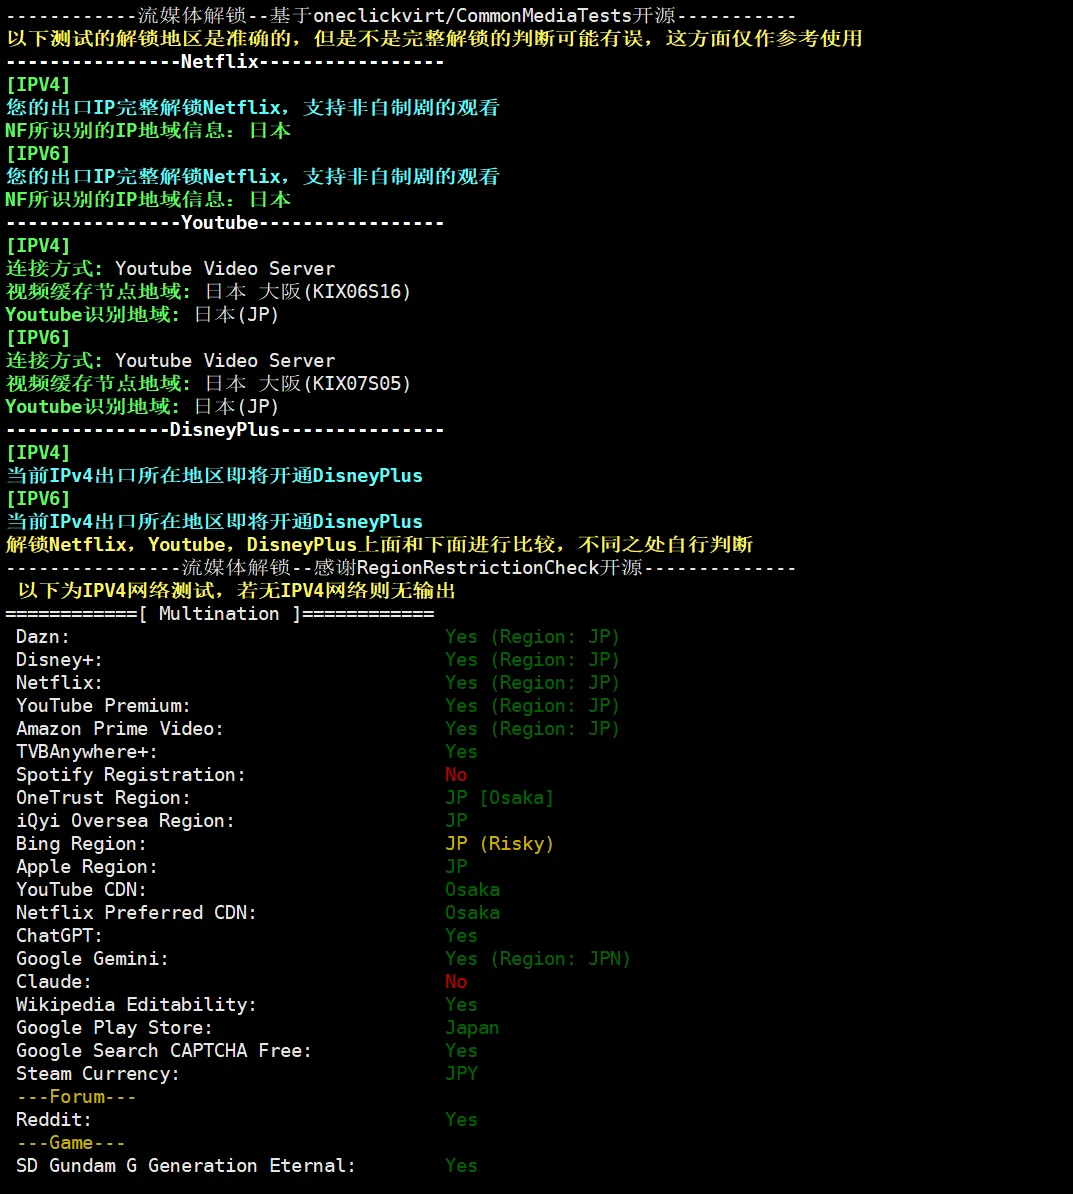
Task: Click the Yes value for ChatGPT
Action: [x=461, y=936]
